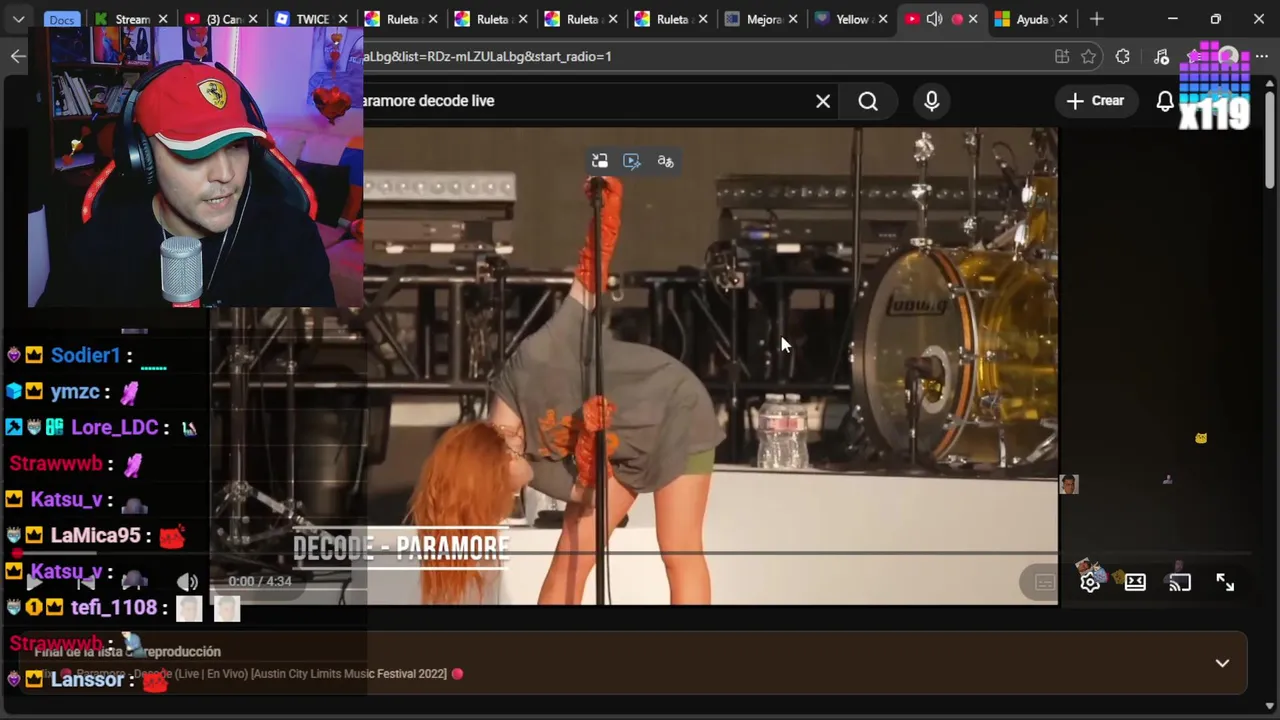Click chat username LaMica95
The width and height of the screenshot is (1280, 720).
pos(95,535)
